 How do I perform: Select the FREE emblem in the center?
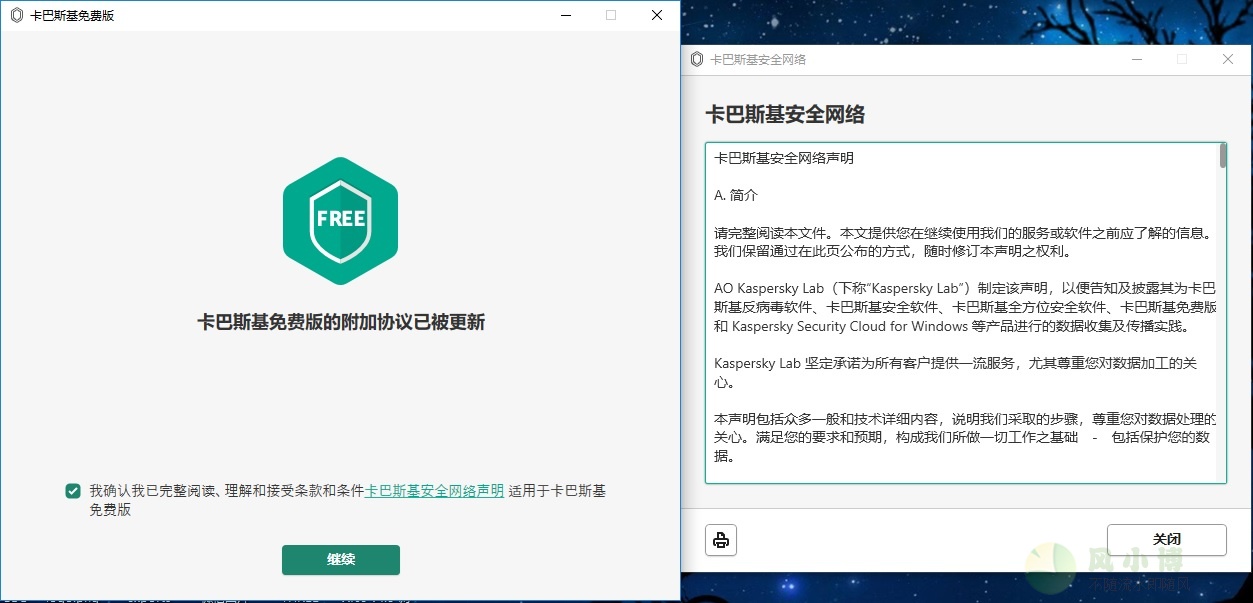(340, 219)
